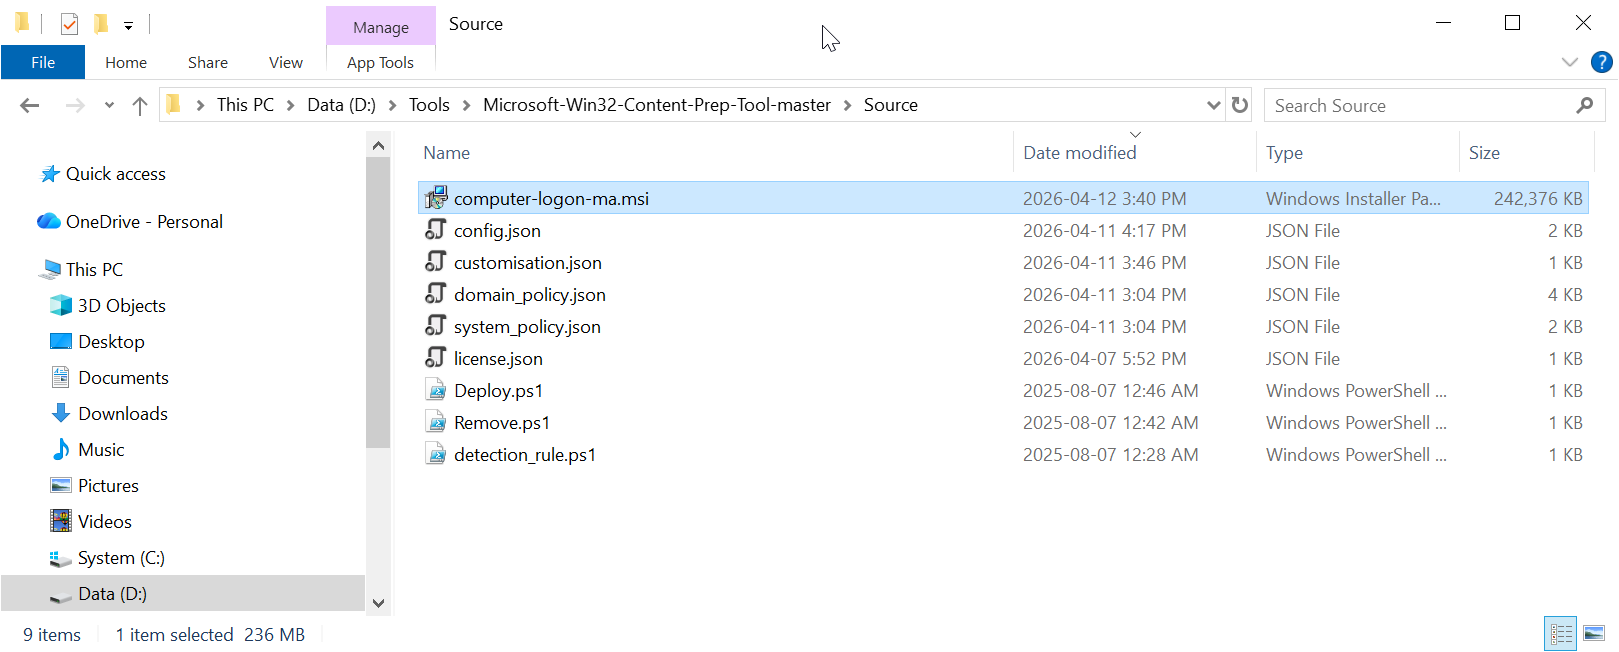This screenshot has height=652, width=1619.
Task: Switch to Details view layout
Action: coord(1560,633)
